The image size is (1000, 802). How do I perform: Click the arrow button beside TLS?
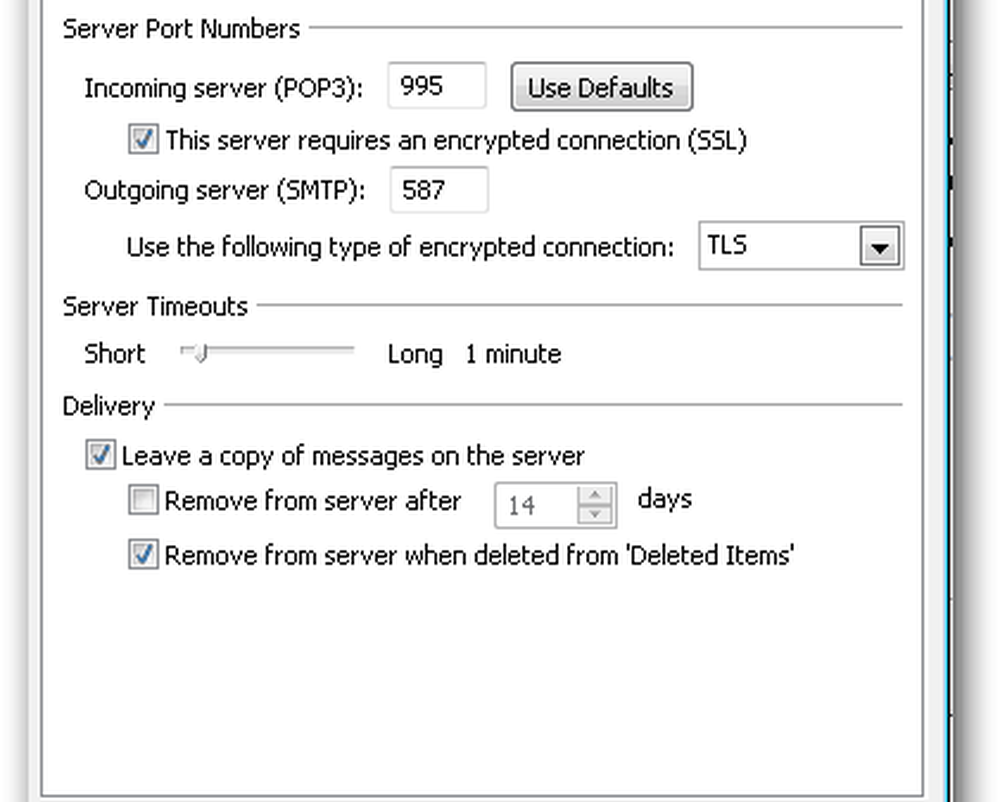click(879, 248)
